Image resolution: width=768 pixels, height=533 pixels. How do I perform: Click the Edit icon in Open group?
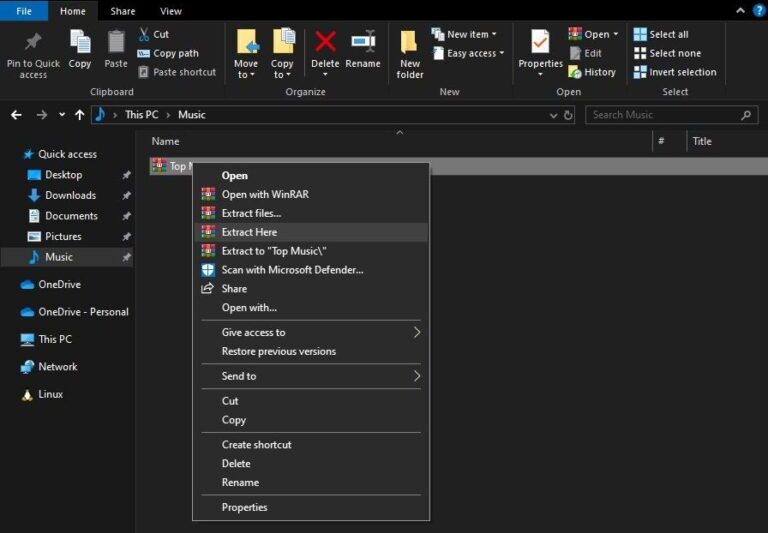[576, 53]
